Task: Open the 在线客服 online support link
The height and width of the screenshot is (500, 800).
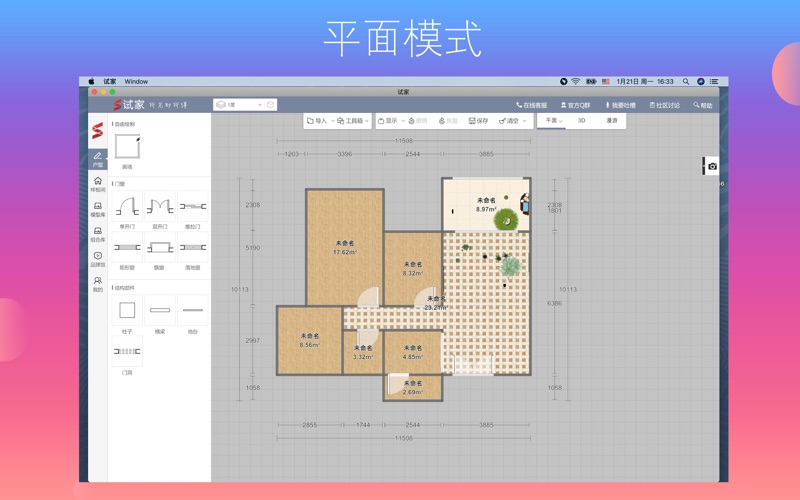Action: point(531,105)
